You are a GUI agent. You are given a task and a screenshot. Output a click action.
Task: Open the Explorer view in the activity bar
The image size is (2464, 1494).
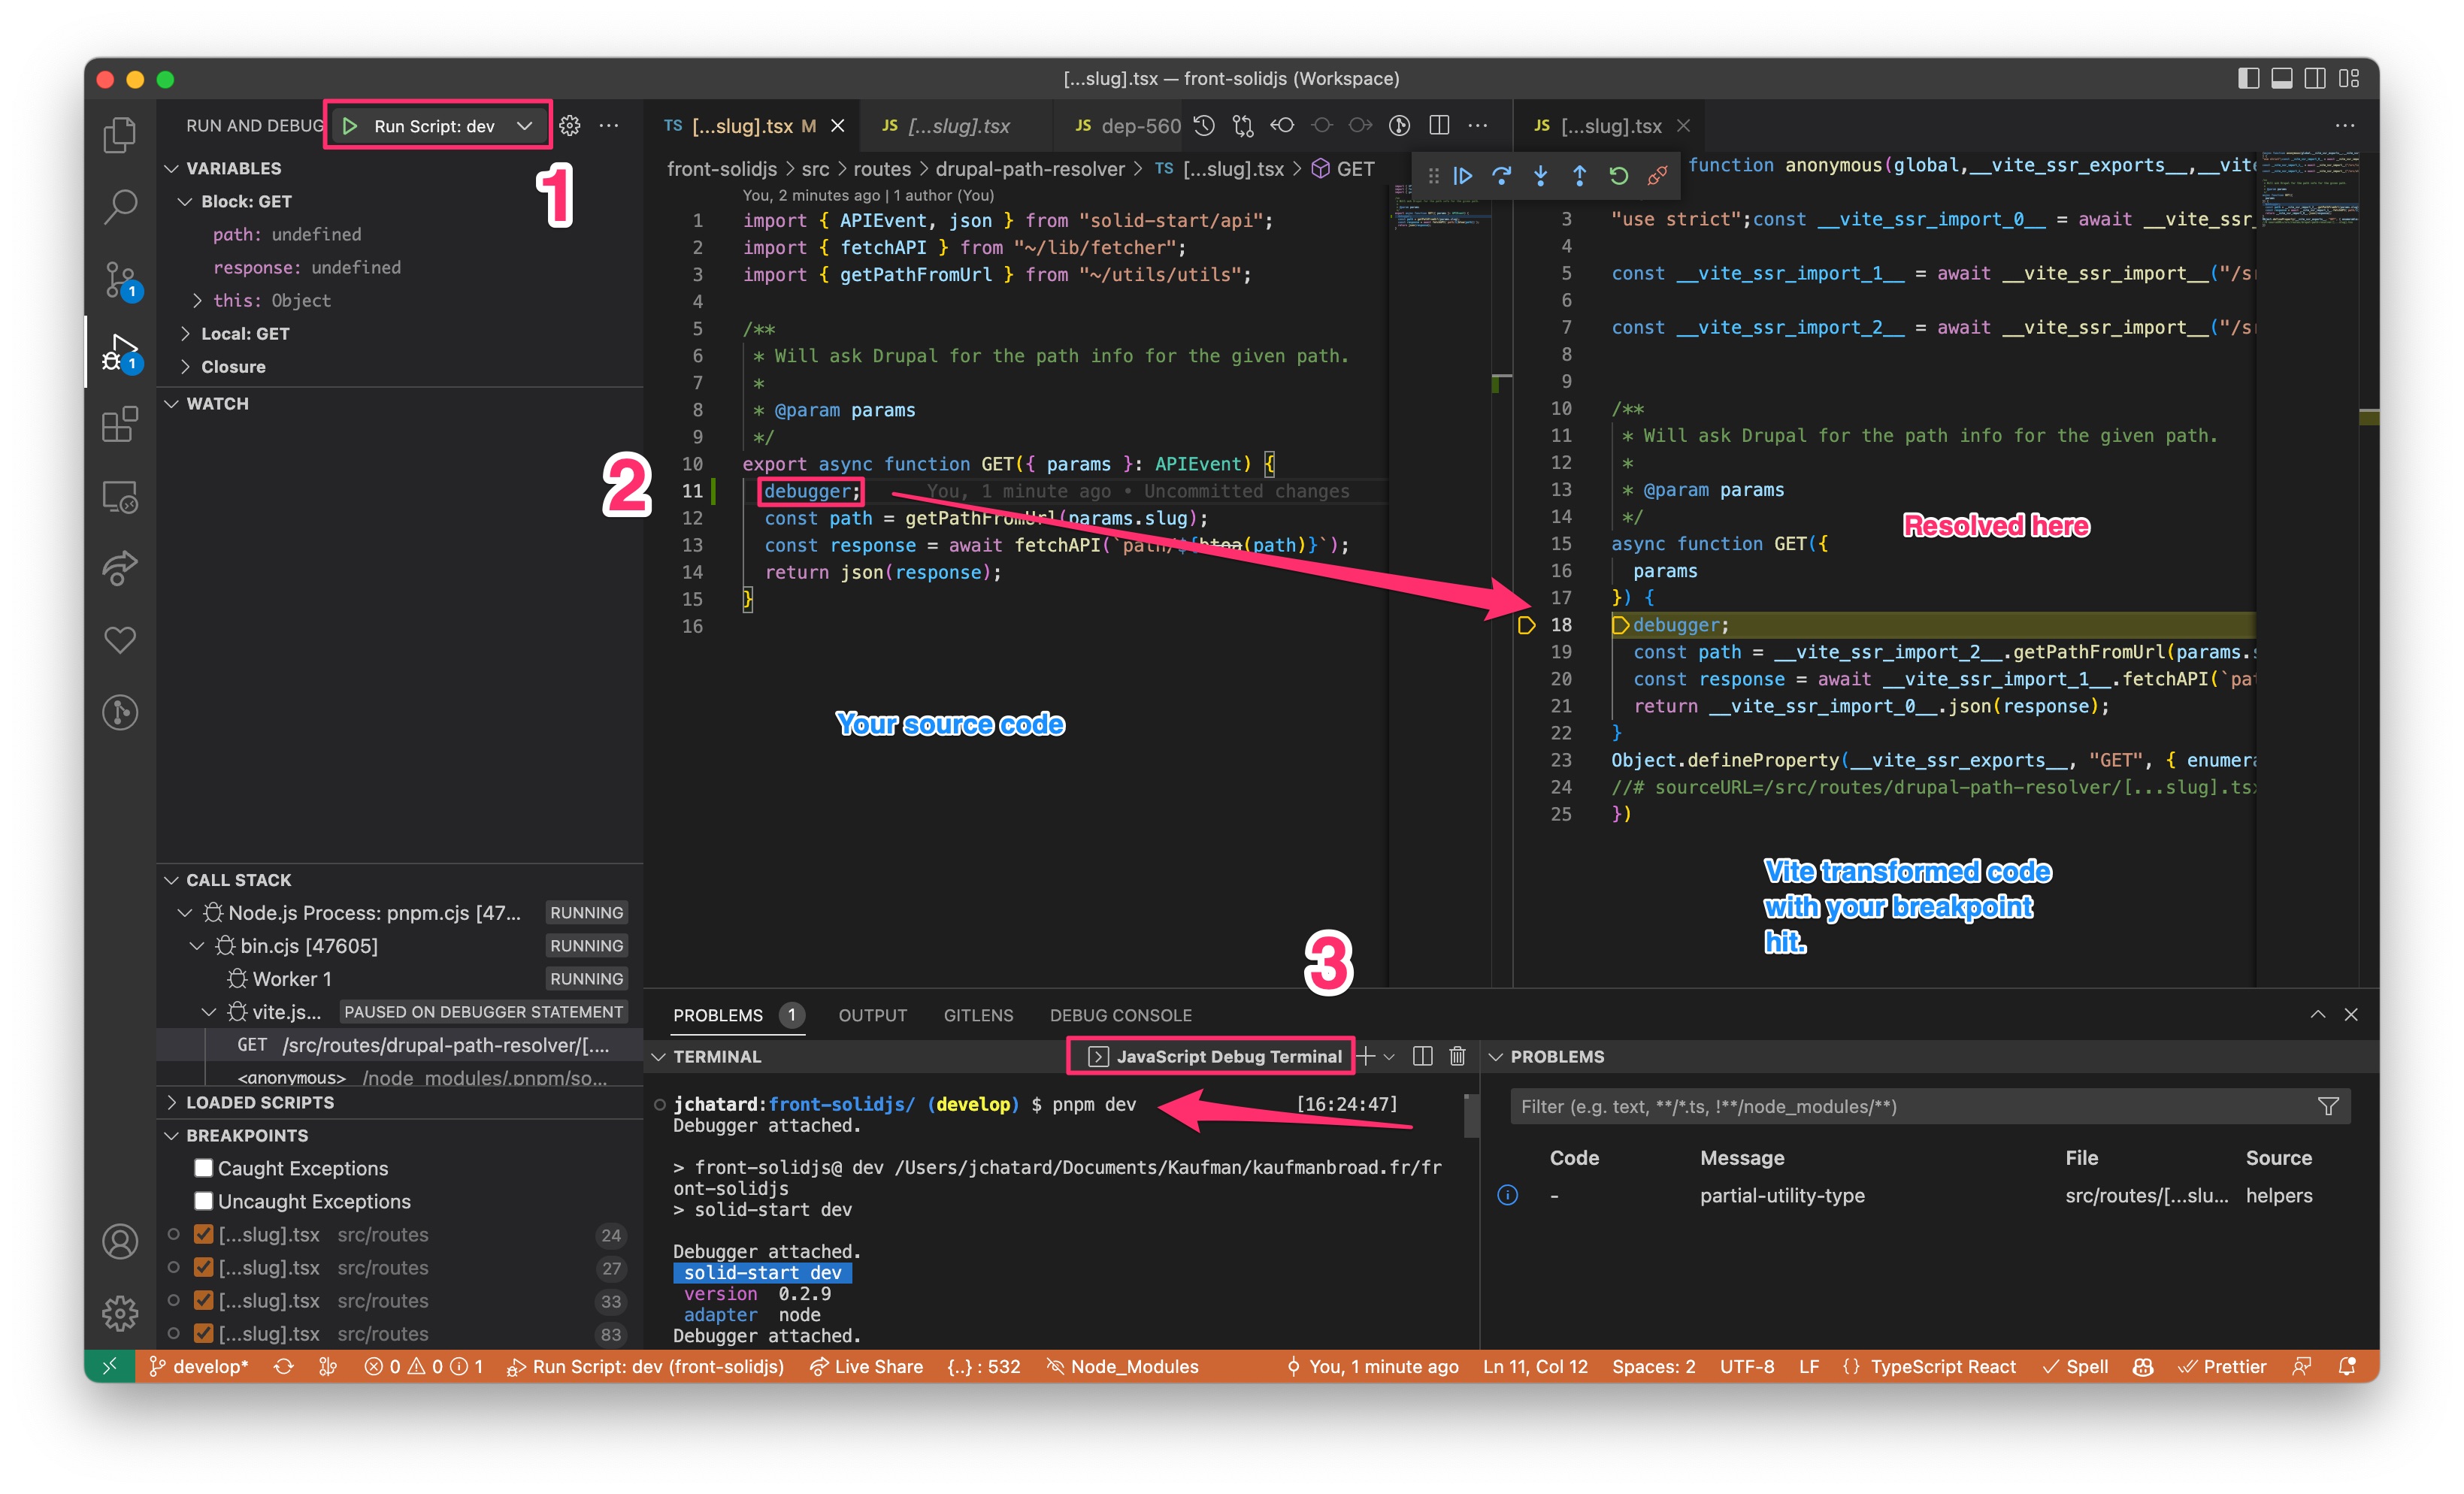click(x=120, y=134)
